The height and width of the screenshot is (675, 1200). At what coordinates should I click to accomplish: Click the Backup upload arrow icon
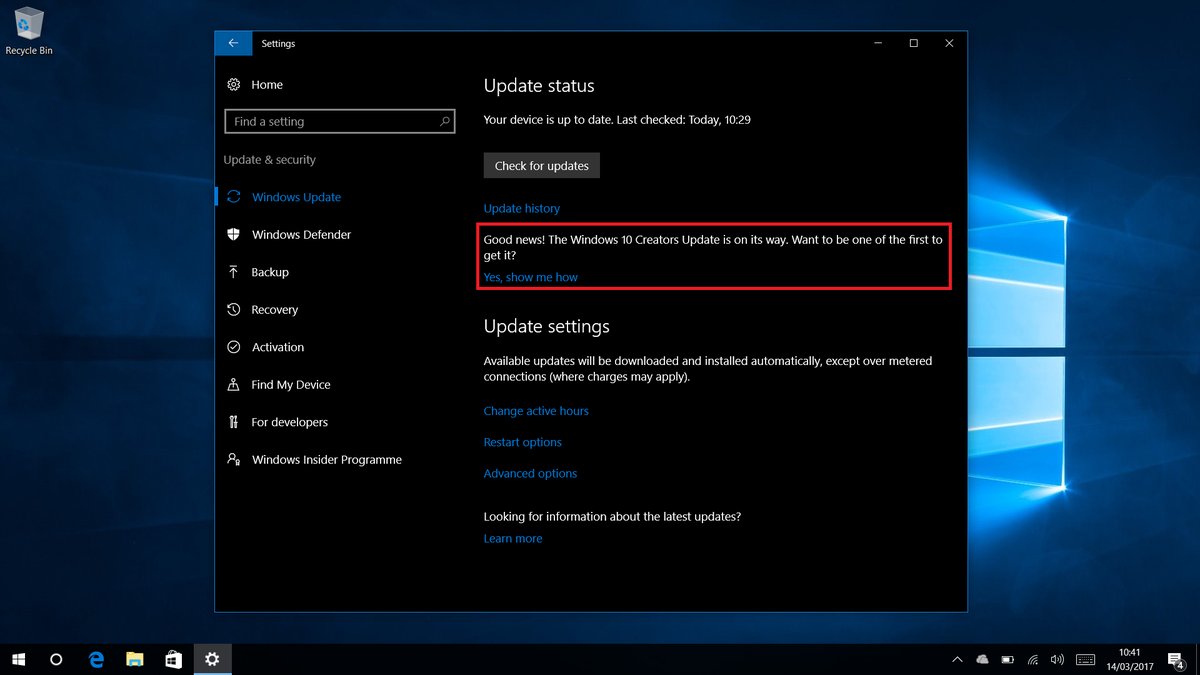[233, 272]
